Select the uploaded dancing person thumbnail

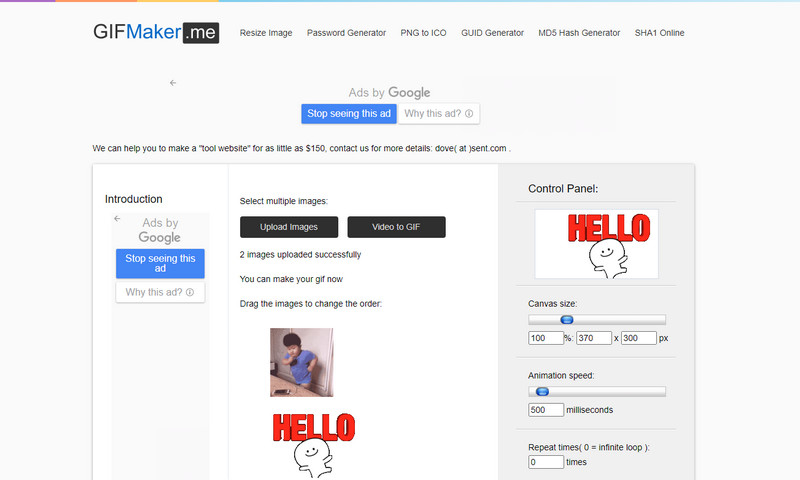point(301,363)
